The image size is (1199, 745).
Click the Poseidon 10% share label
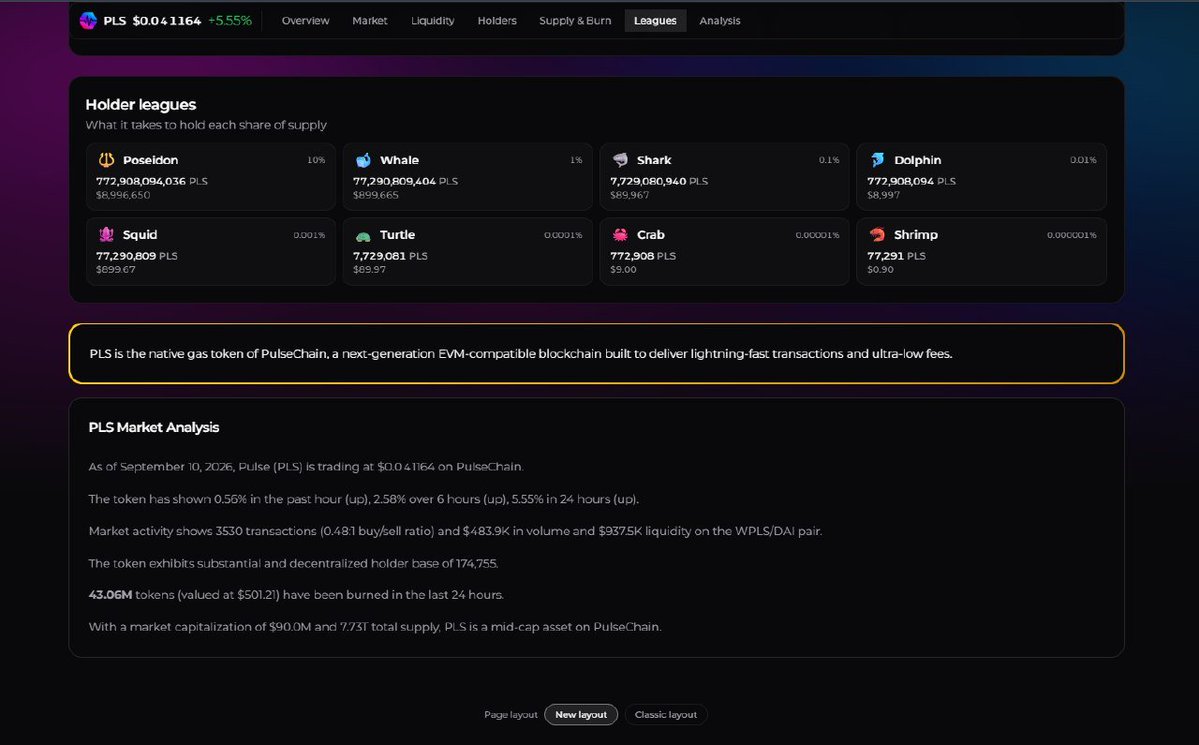pyautogui.click(x=316, y=160)
